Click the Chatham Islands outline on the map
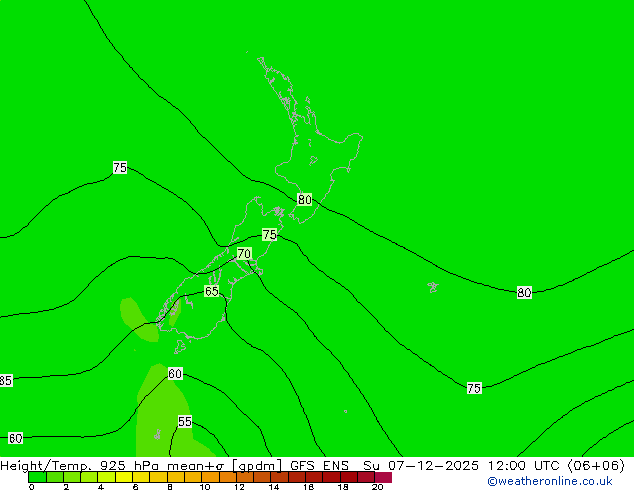The image size is (634, 490). [x=433, y=287]
